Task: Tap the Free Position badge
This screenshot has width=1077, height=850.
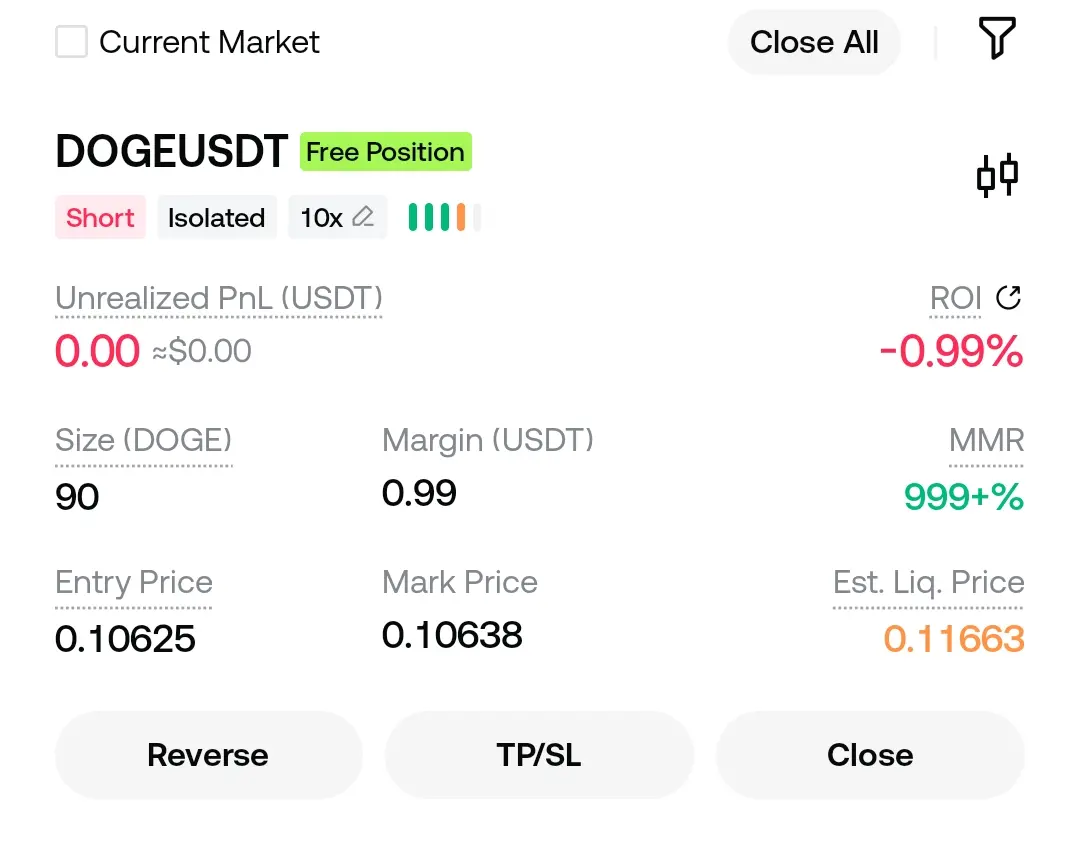Action: (385, 152)
